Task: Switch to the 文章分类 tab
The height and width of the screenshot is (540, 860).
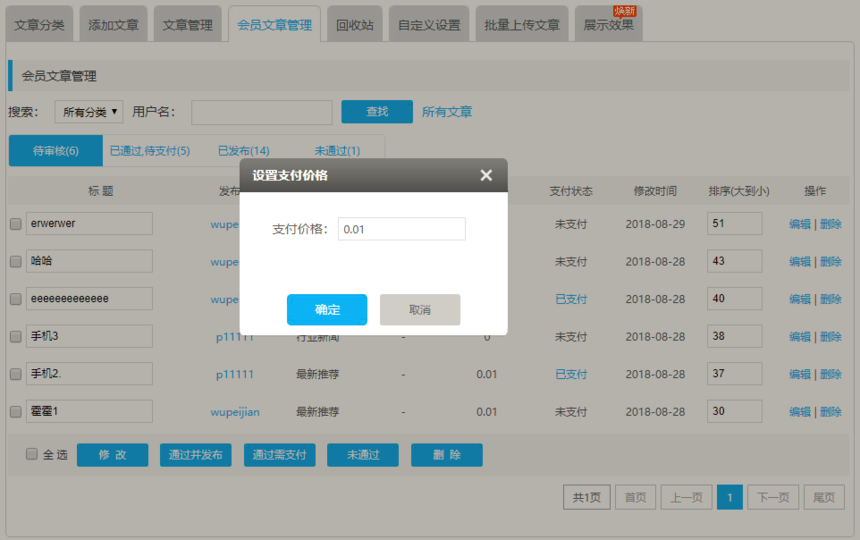Action: (40, 25)
